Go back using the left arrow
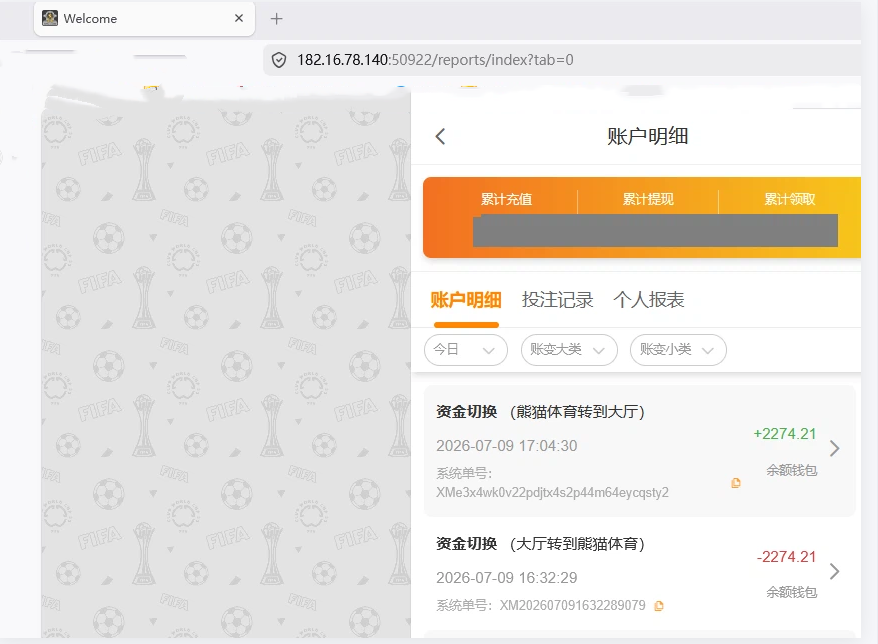 click(440, 136)
